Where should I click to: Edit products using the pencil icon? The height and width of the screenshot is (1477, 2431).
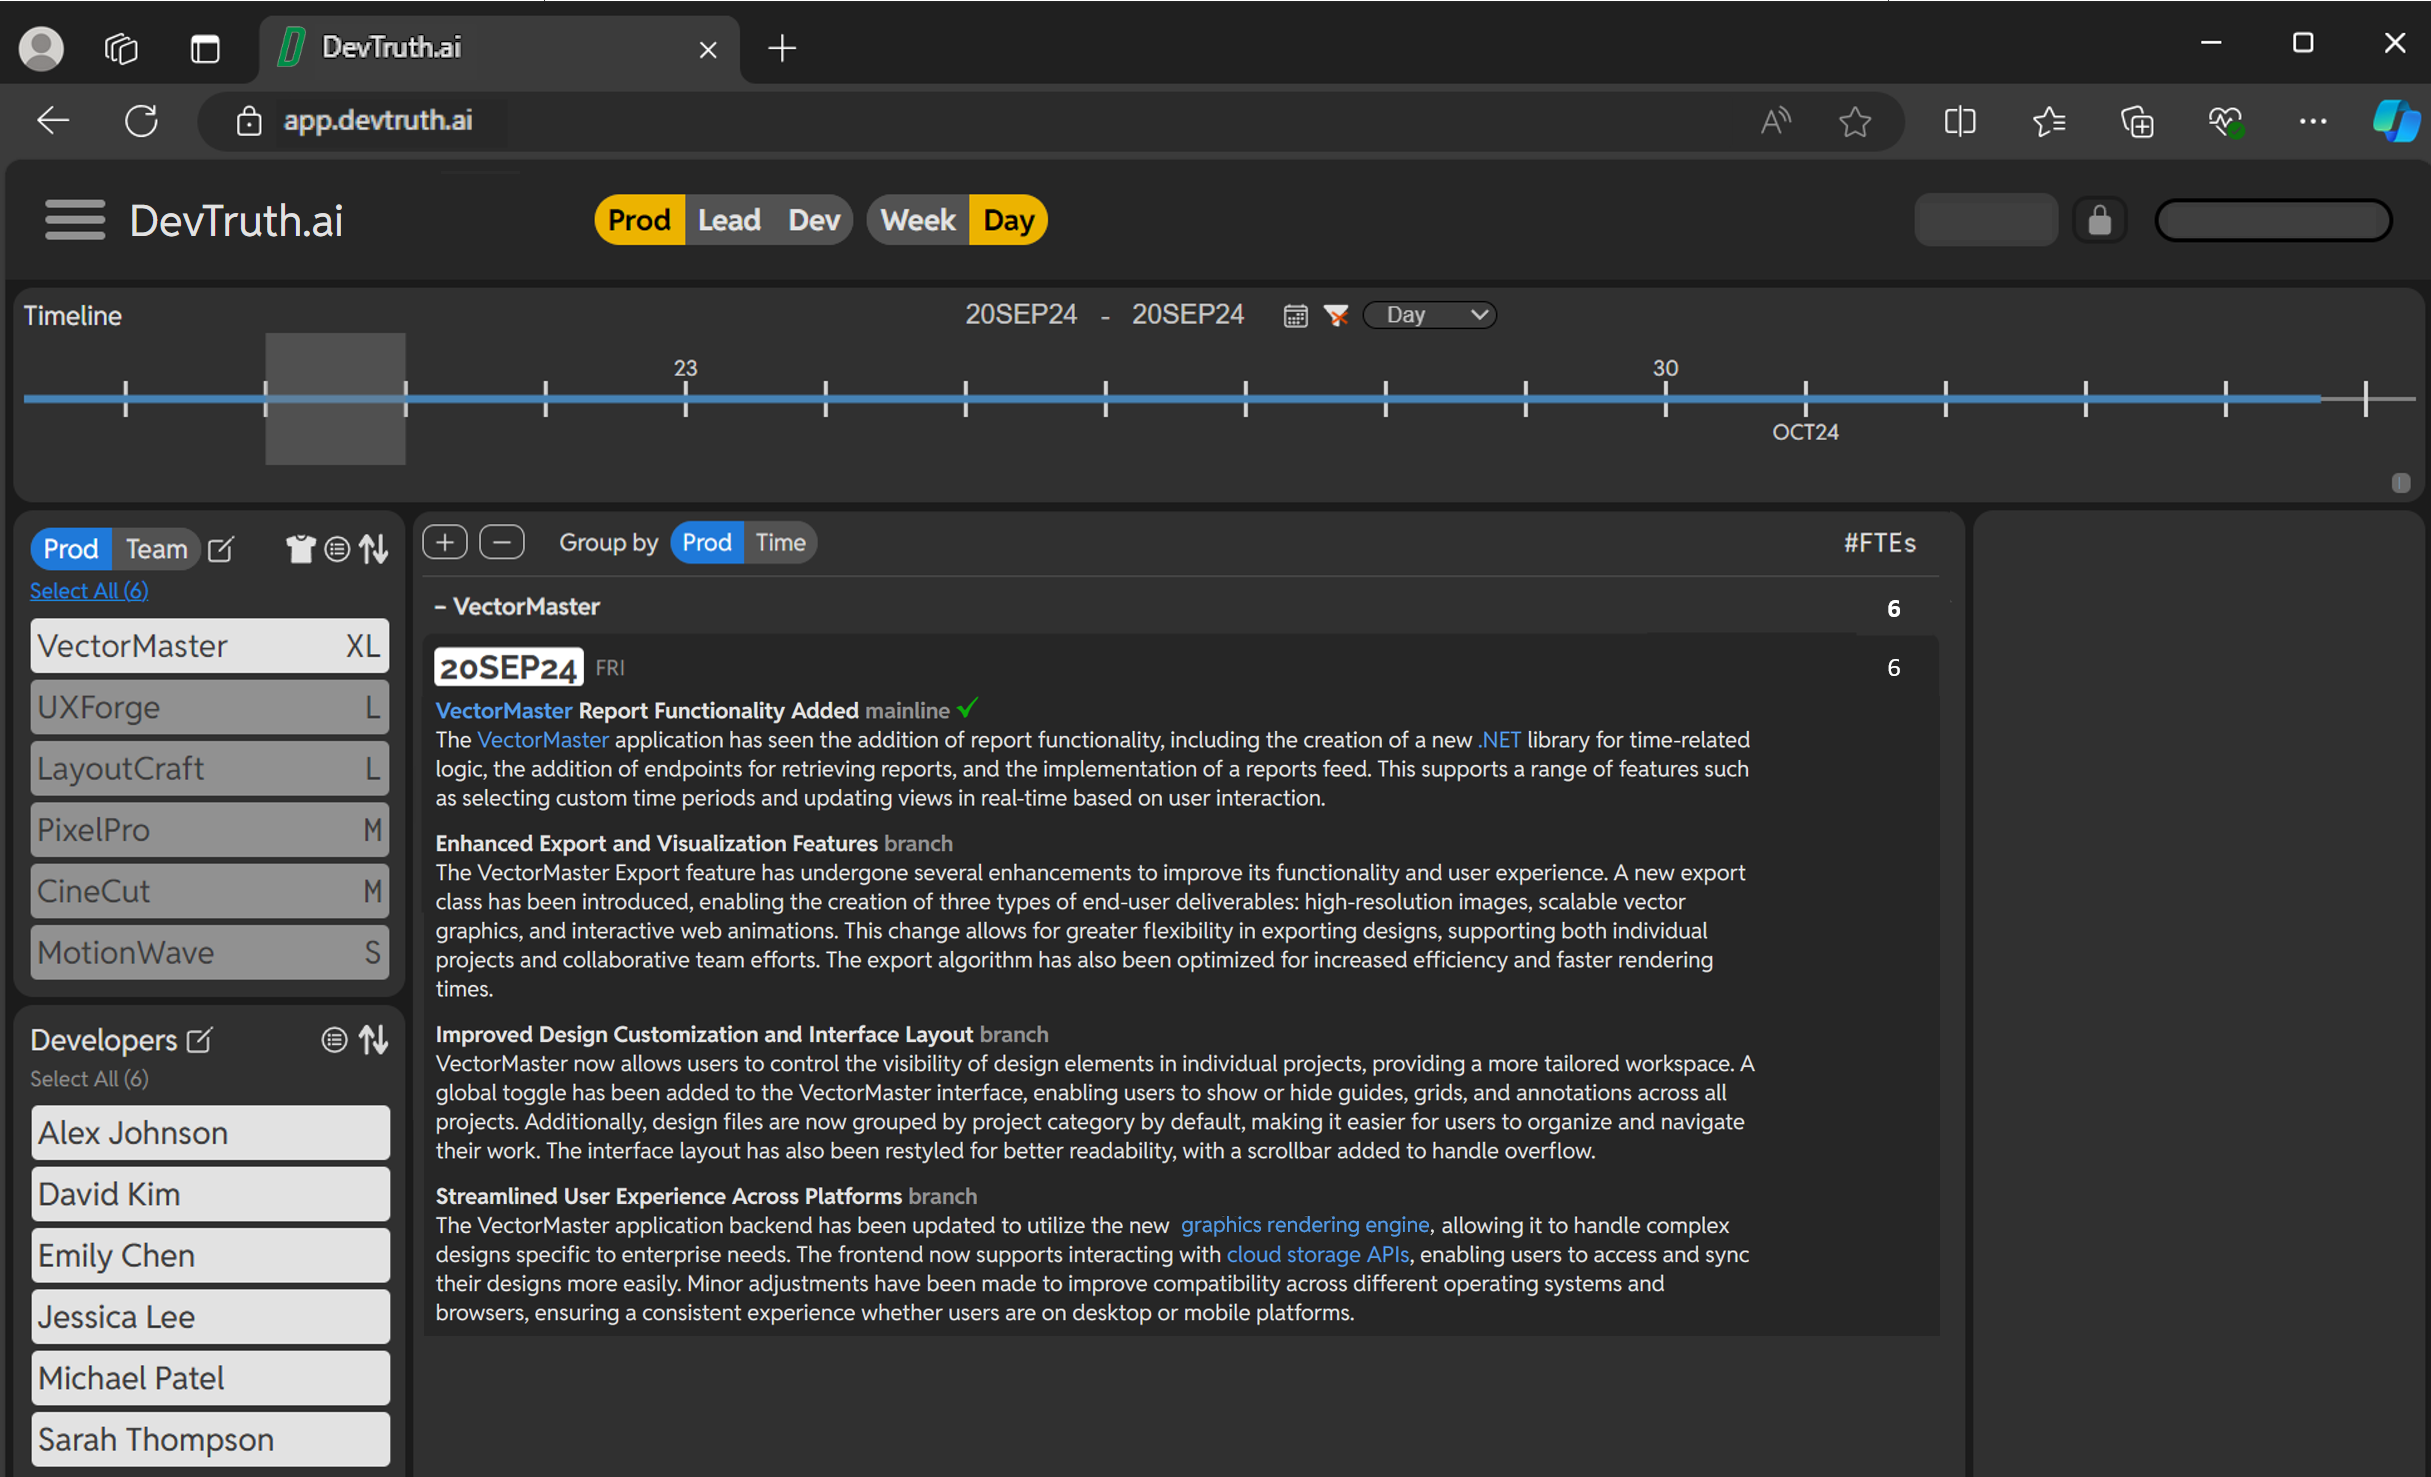pyautogui.click(x=221, y=549)
